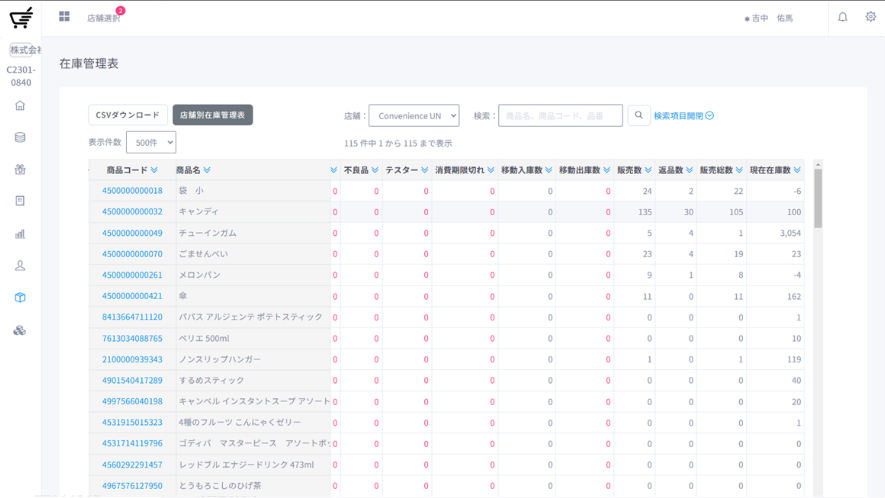Open 店舗選択 in the top bar
This screenshot has height=498, width=885.
103,18
